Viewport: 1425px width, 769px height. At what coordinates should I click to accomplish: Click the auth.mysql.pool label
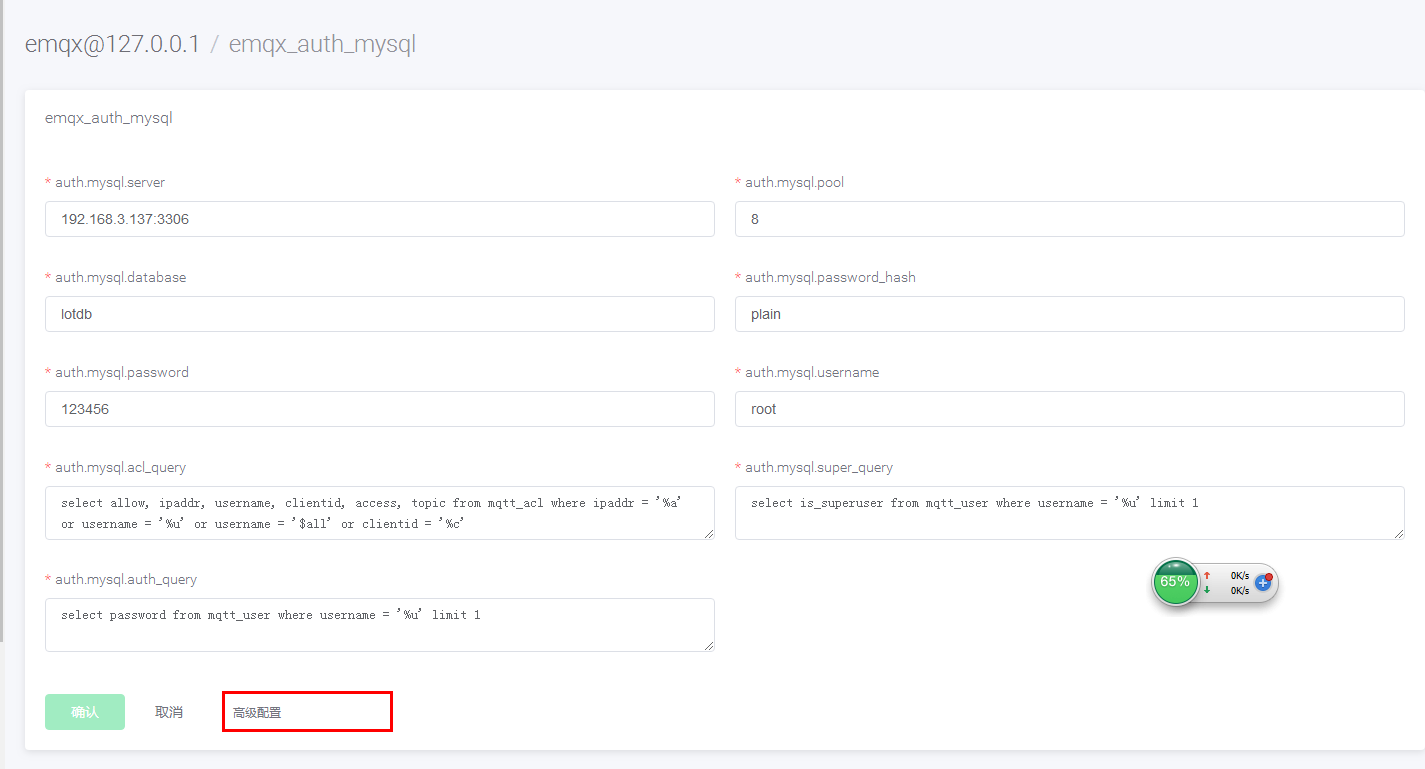click(794, 182)
